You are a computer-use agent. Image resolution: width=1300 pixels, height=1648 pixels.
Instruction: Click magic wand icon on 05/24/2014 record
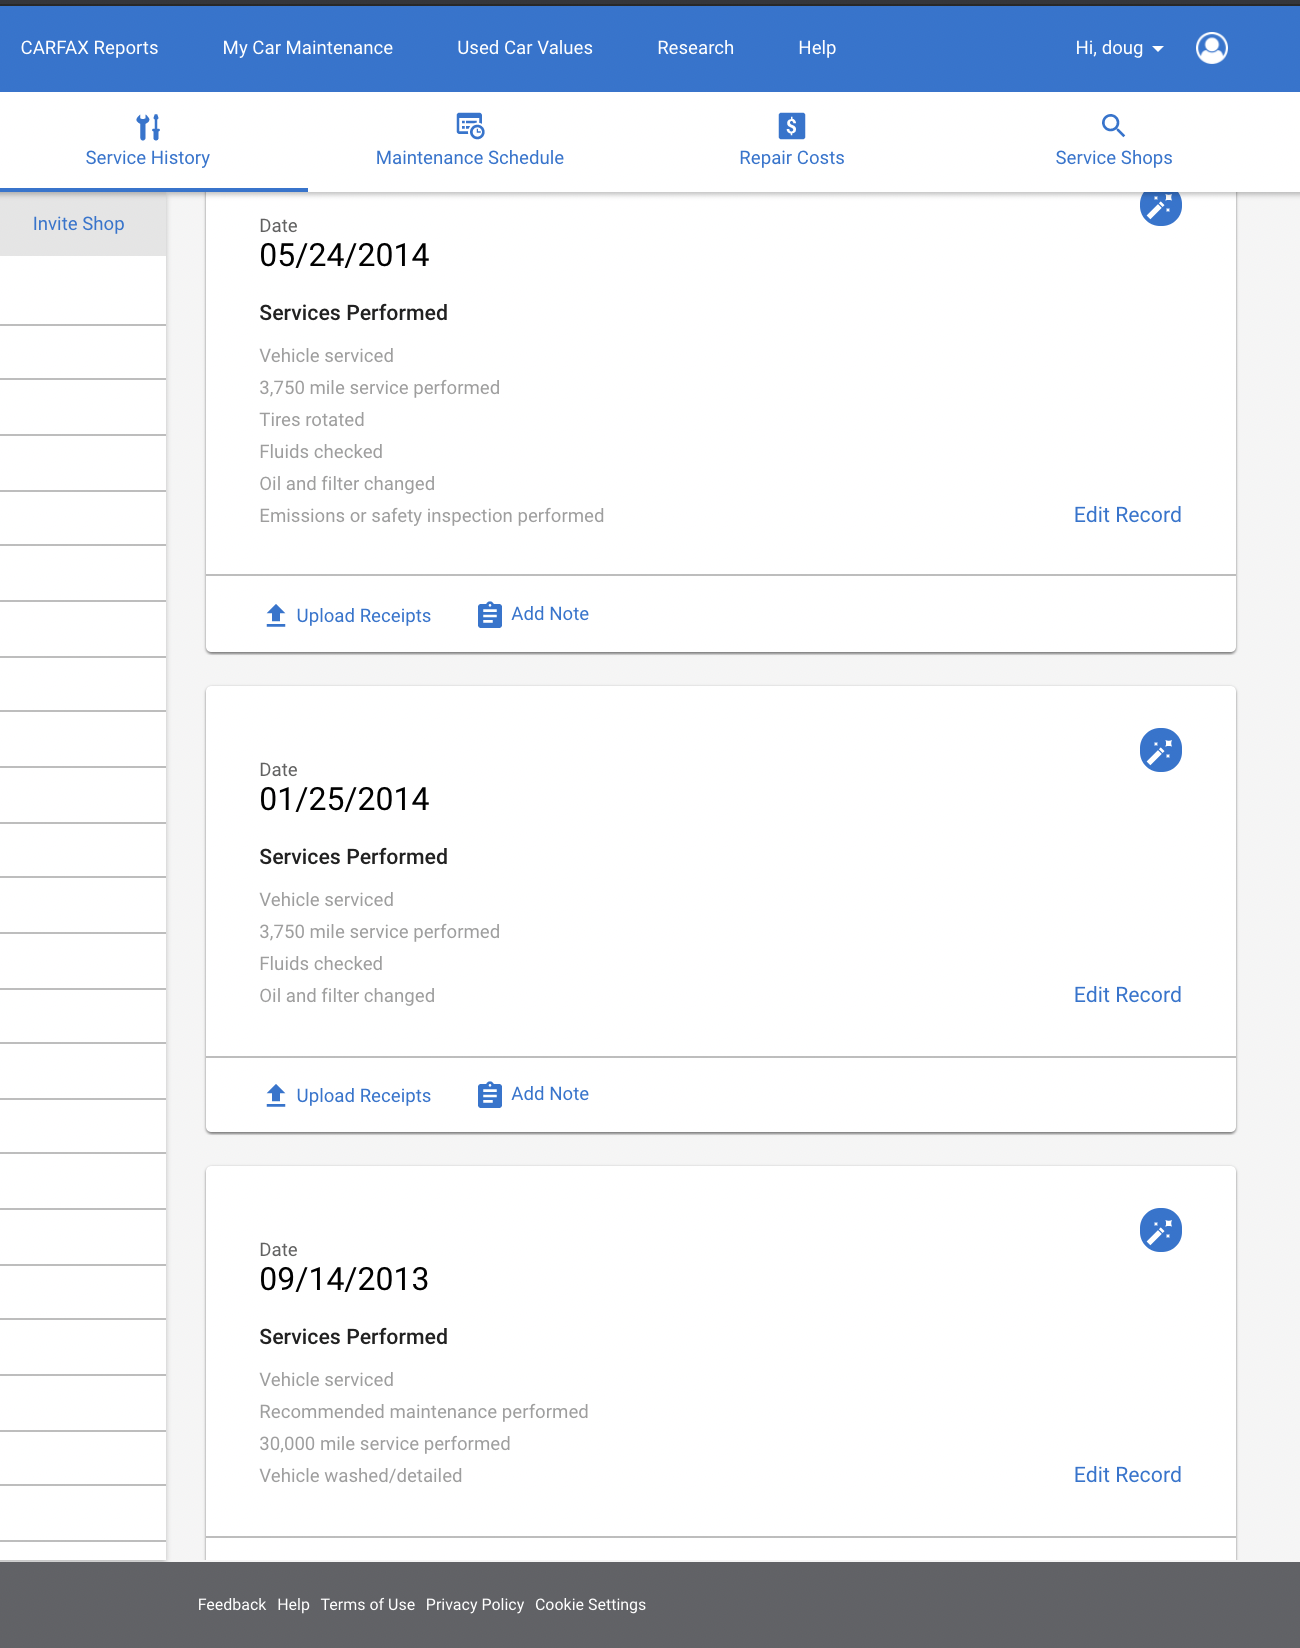[1161, 208]
